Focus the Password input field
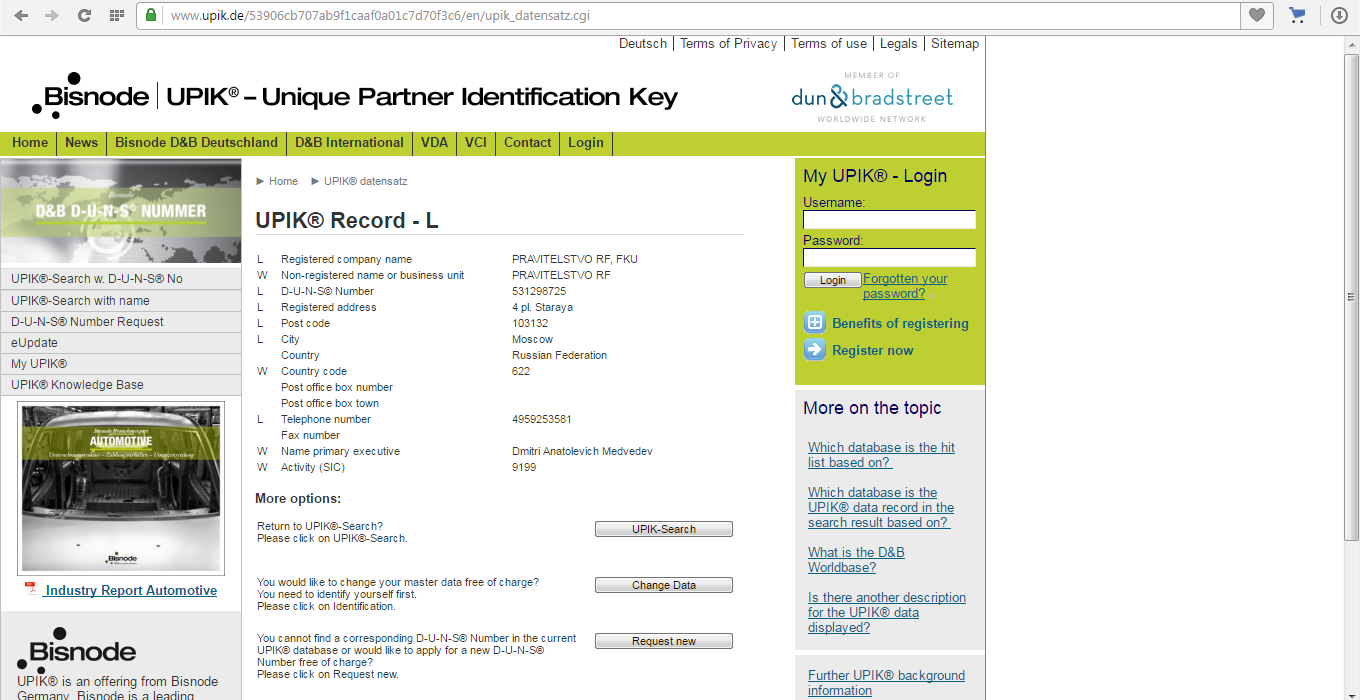The image size is (1360, 700). pyautogui.click(x=889, y=258)
